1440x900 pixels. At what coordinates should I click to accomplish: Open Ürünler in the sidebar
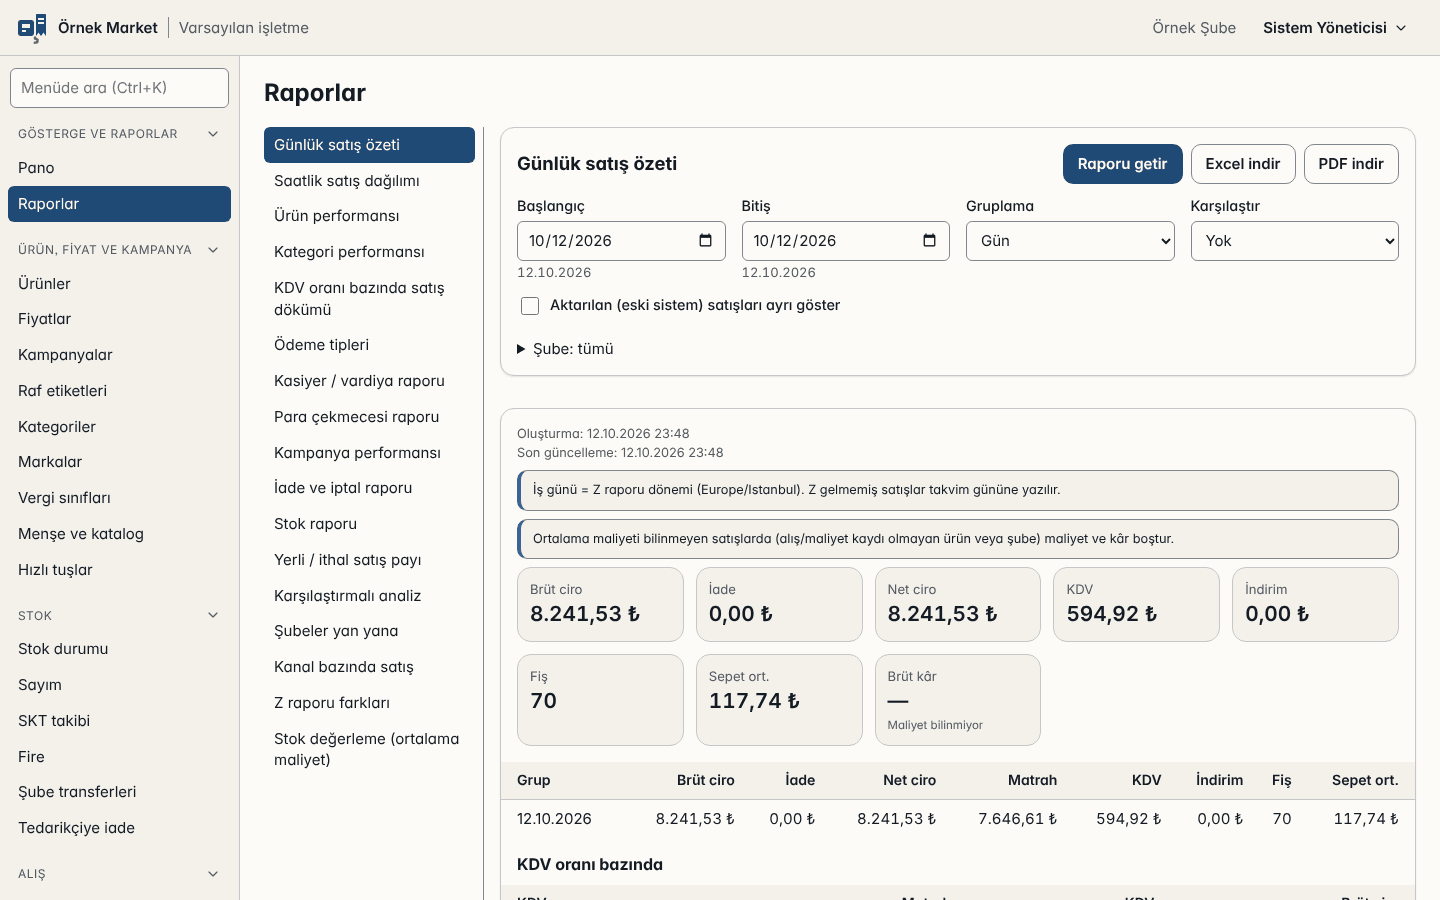(119, 284)
